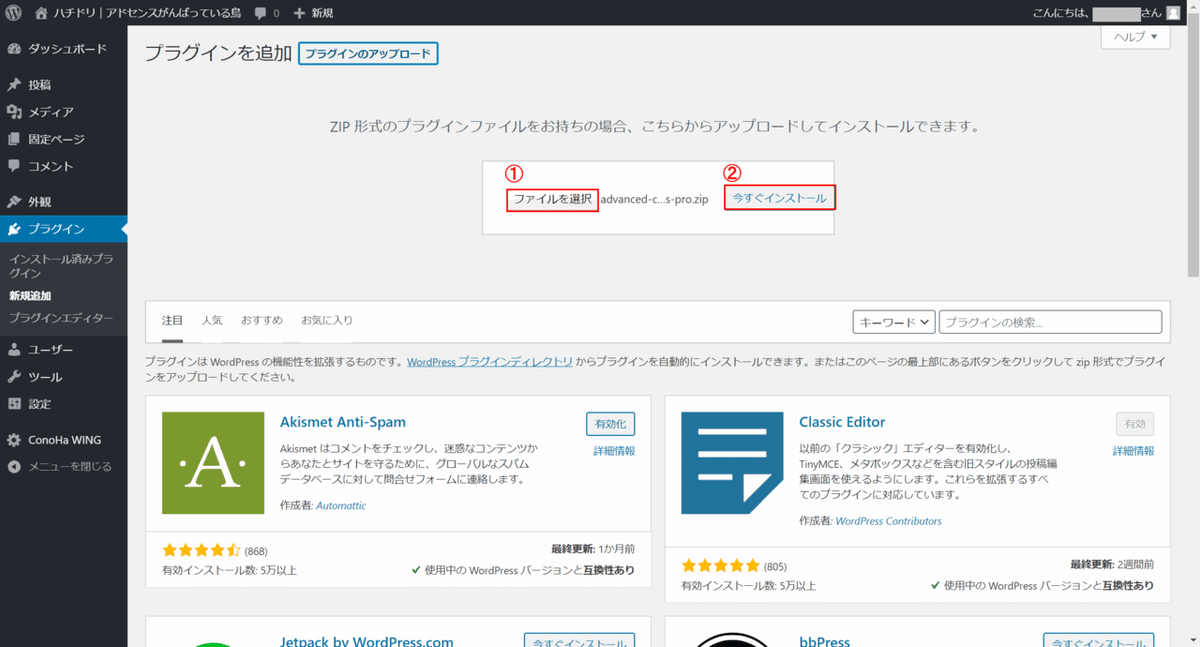1200x647 pixels.
Task: Switch to おすすめ tab
Action: tap(262, 320)
